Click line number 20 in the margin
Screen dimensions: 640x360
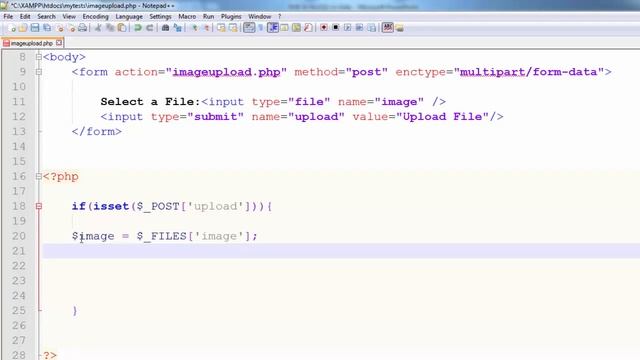click(19, 236)
